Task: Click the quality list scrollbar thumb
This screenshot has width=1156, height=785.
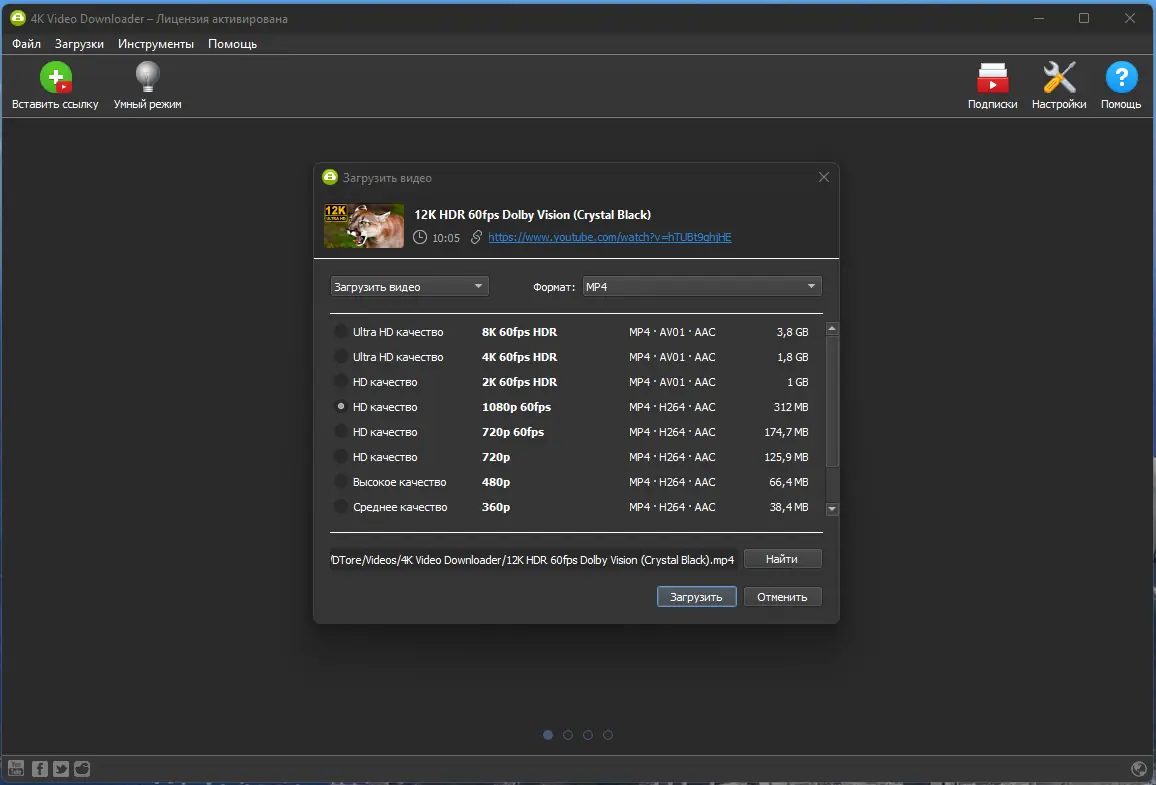Action: pyautogui.click(x=832, y=402)
